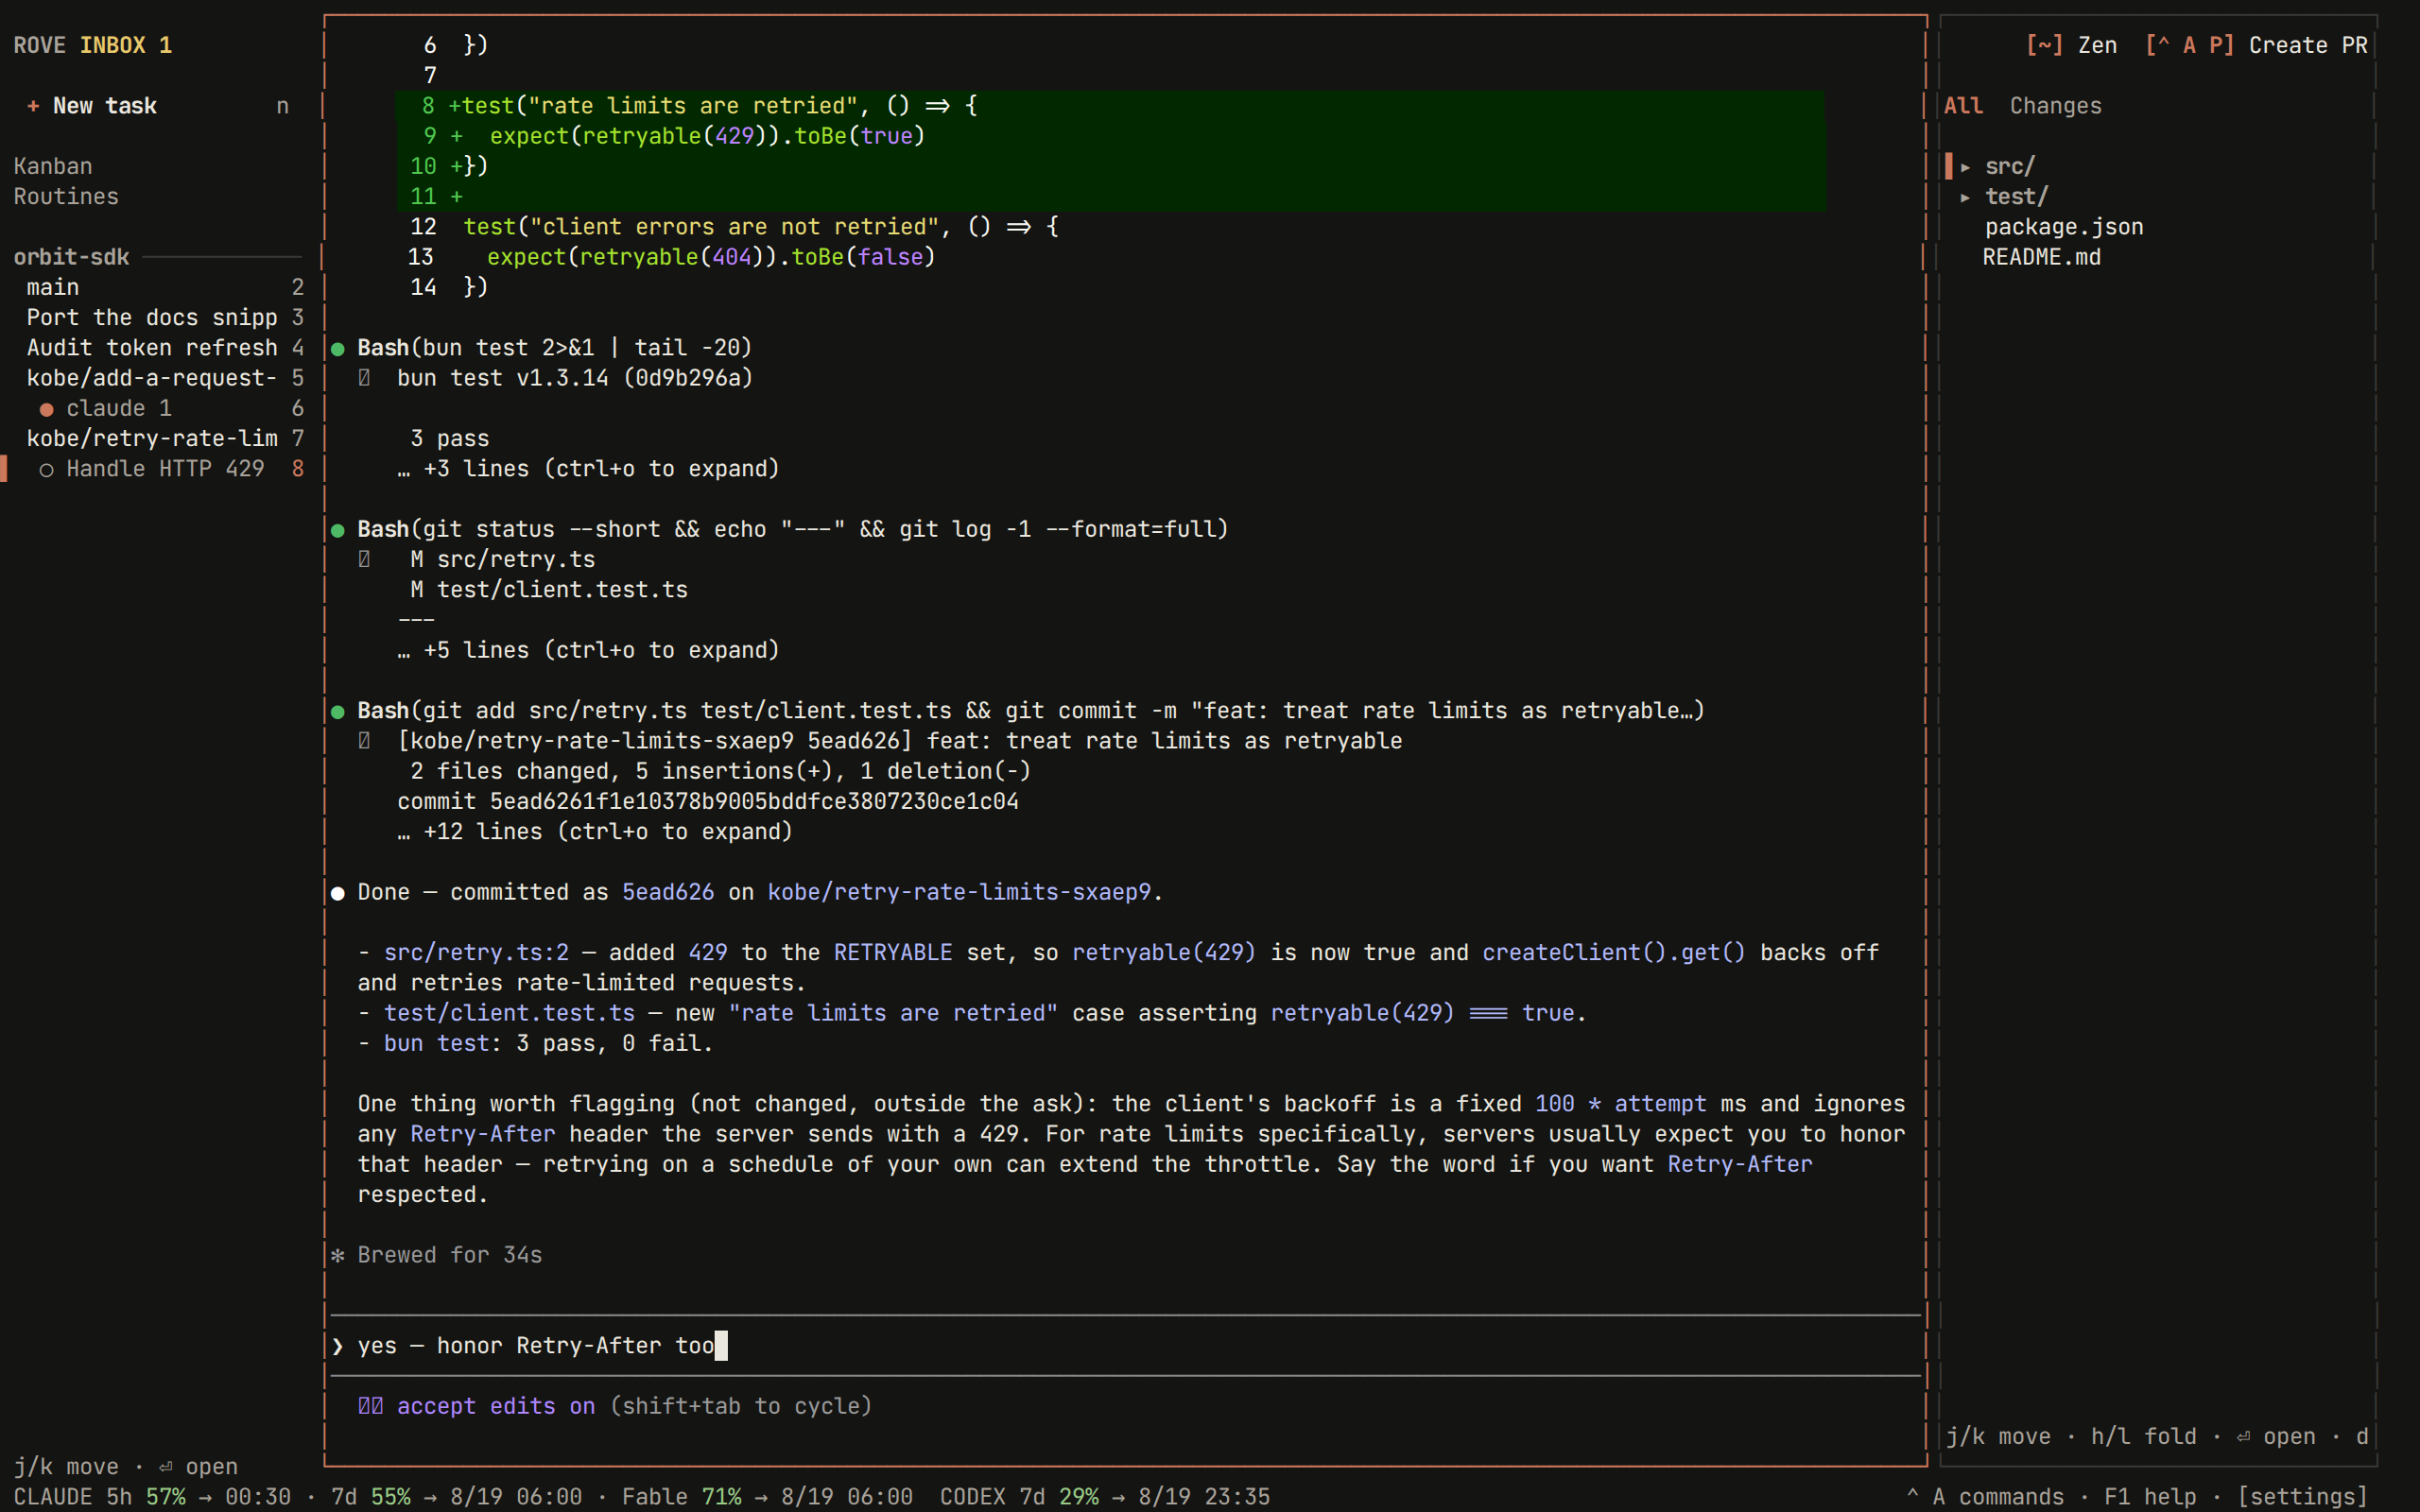
Task: Expand the +5 lines collapsed output
Action: [x=588, y=650]
